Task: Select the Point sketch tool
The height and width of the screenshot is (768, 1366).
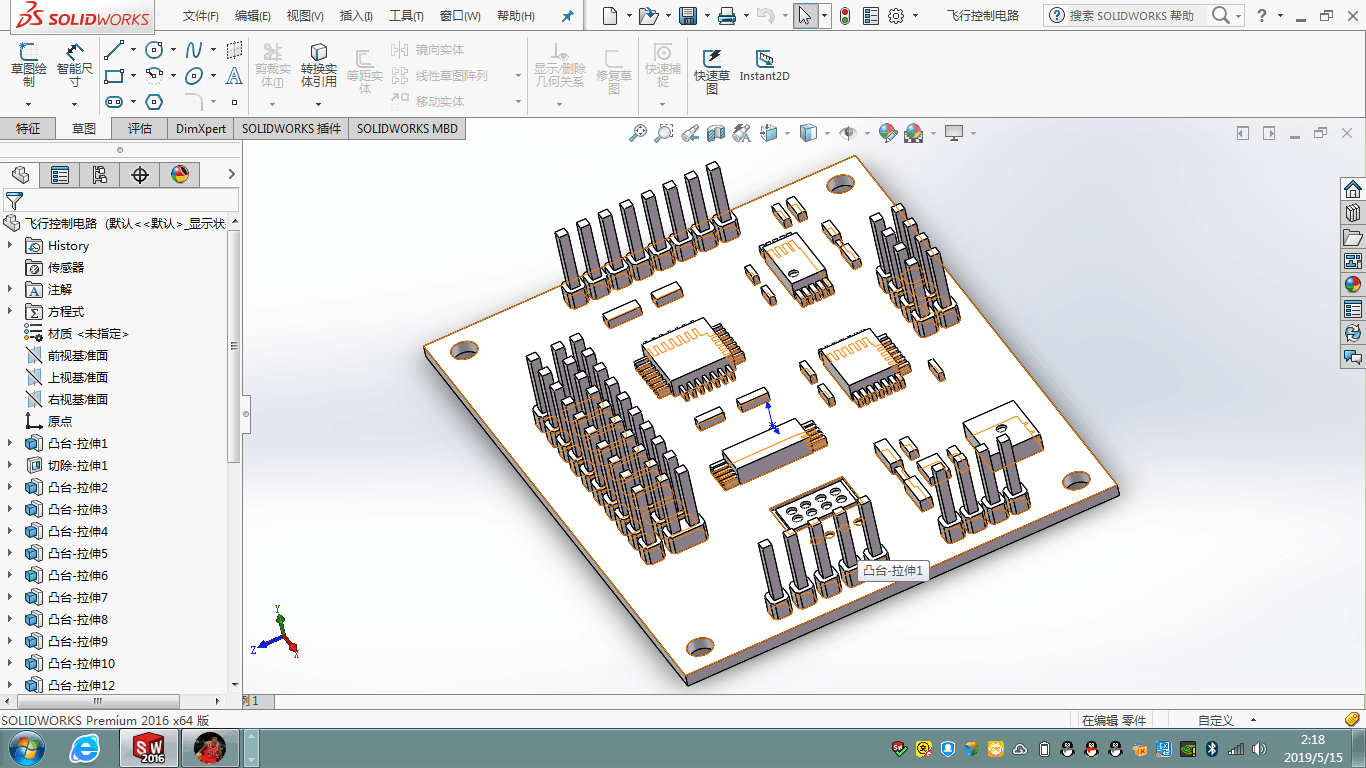Action: 234,102
